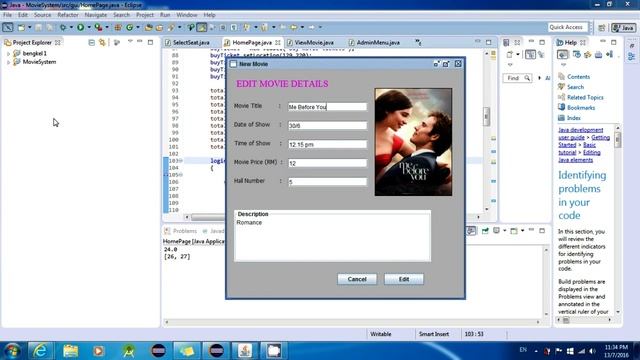Screen dimensions: 640x360
Task: Click the Me Before You movie poster
Action: pos(413,142)
